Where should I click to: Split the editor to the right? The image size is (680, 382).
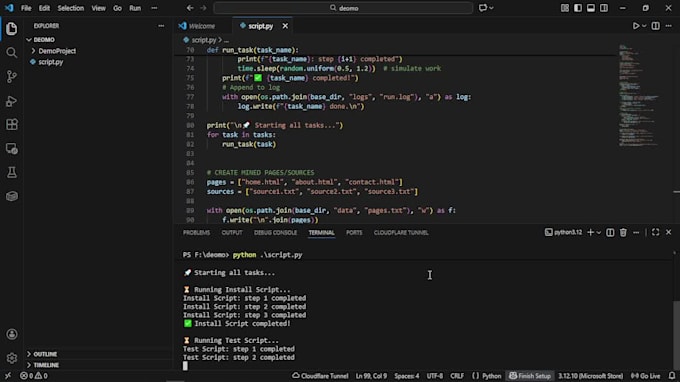[655, 26]
